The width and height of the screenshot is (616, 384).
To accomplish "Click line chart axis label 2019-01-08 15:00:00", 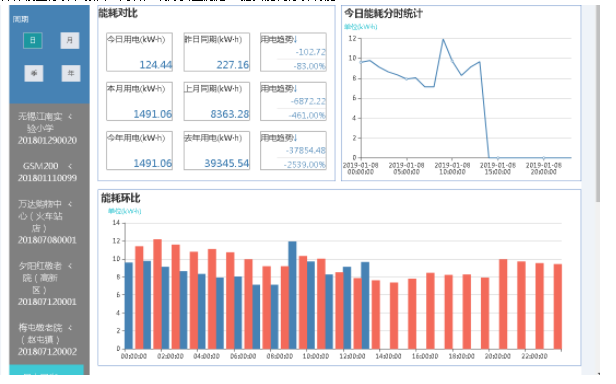I will [498, 169].
